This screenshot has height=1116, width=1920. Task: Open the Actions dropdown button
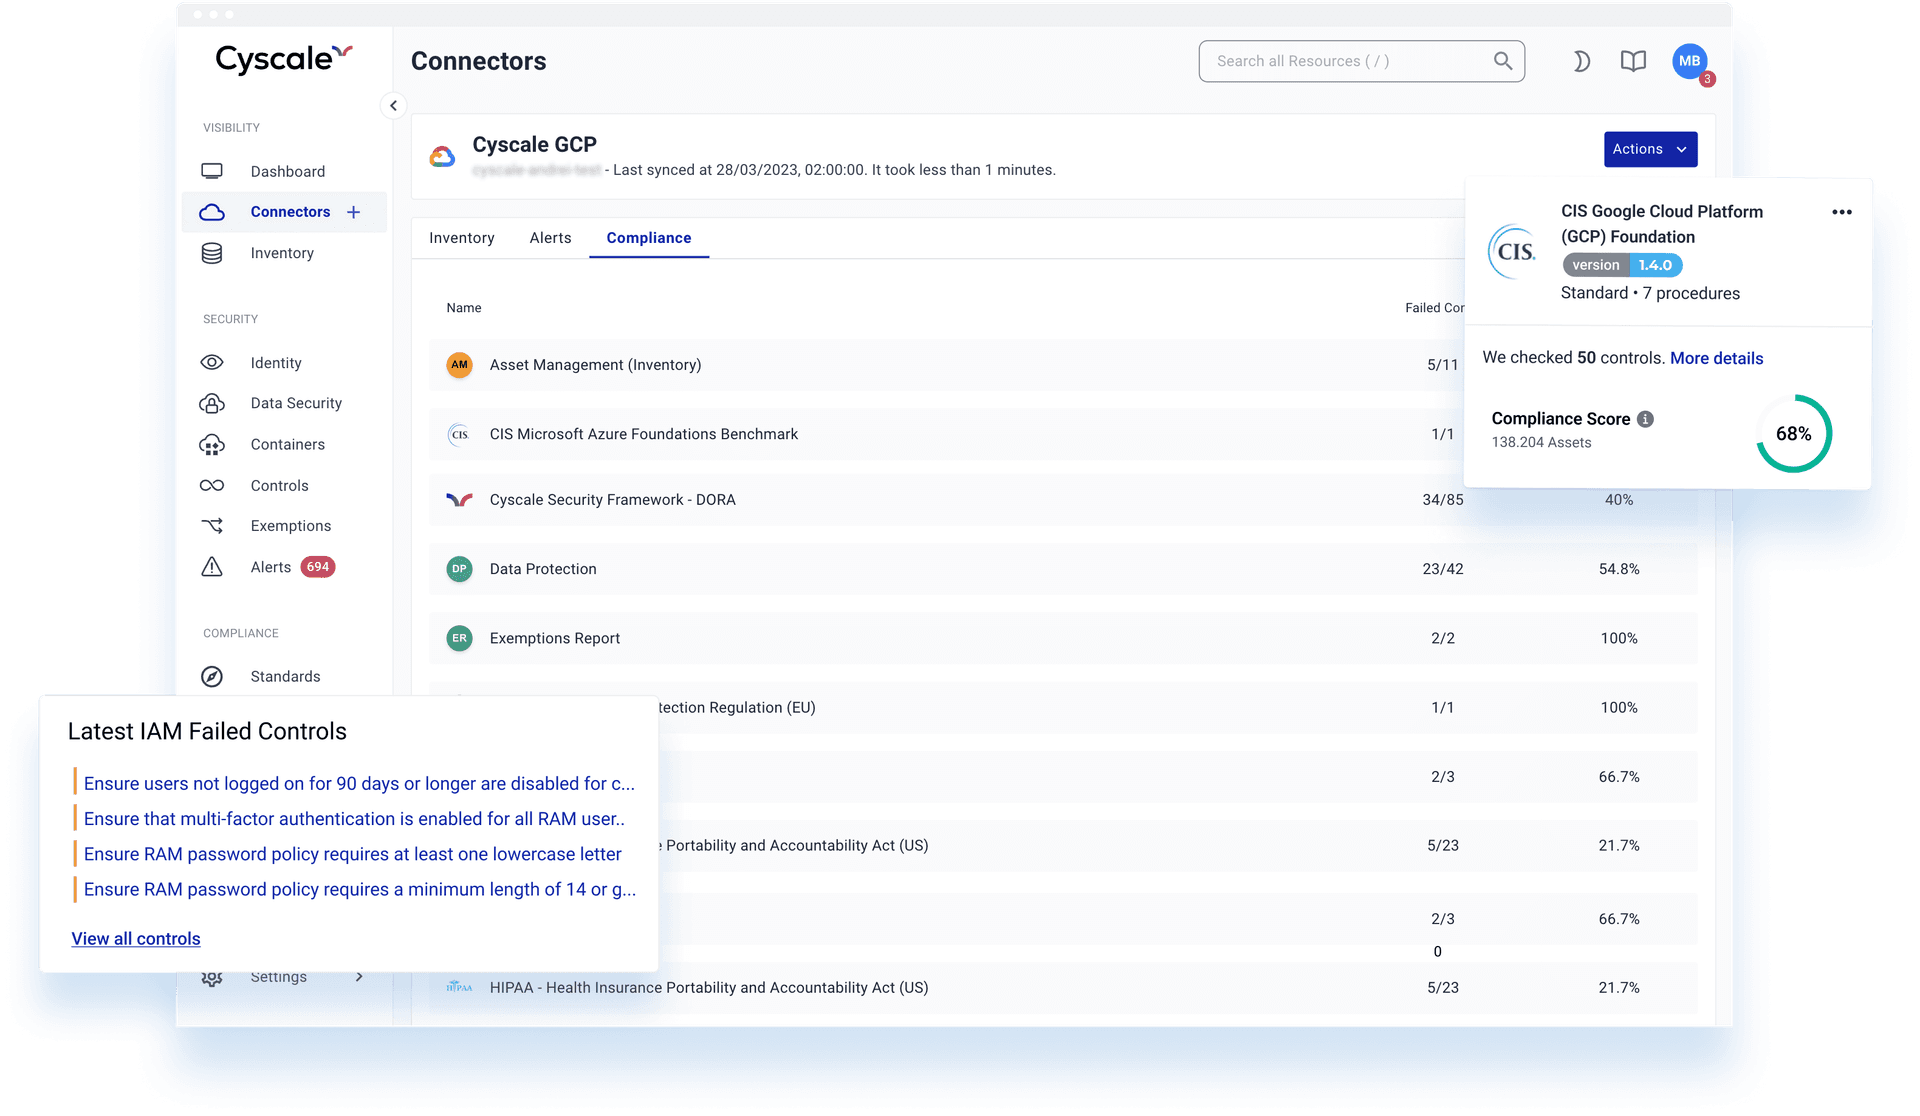click(1650, 149)
